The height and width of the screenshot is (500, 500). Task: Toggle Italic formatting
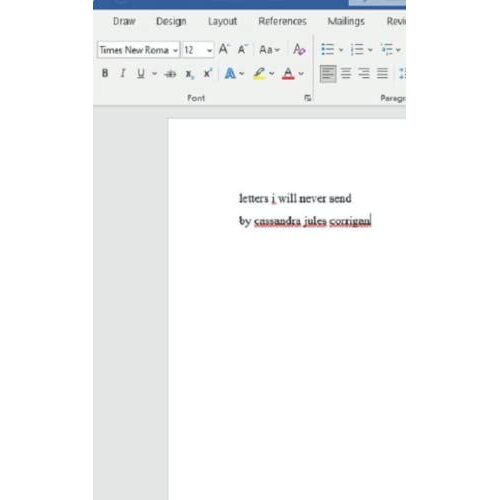123,73
